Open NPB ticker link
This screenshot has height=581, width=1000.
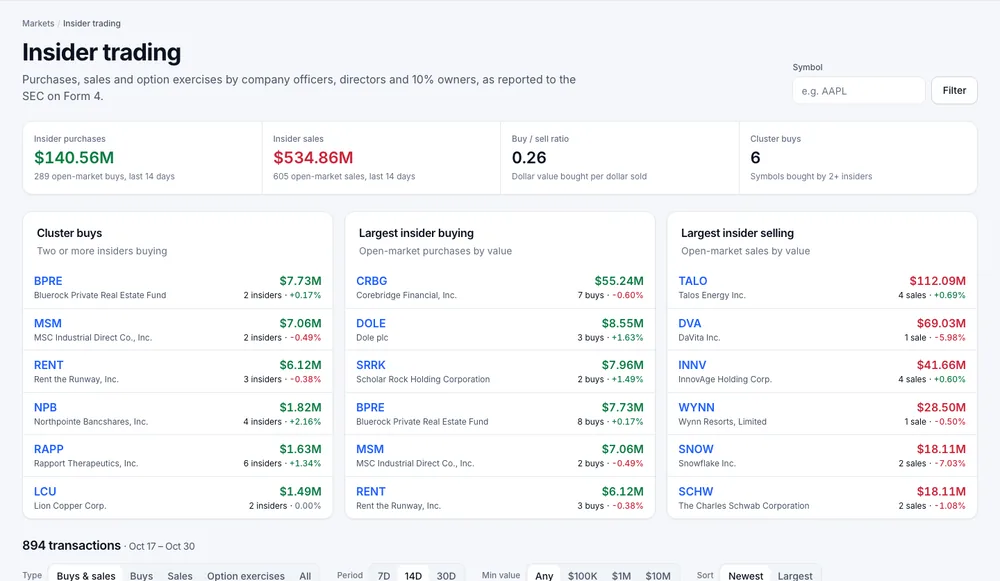pos(45,407)
